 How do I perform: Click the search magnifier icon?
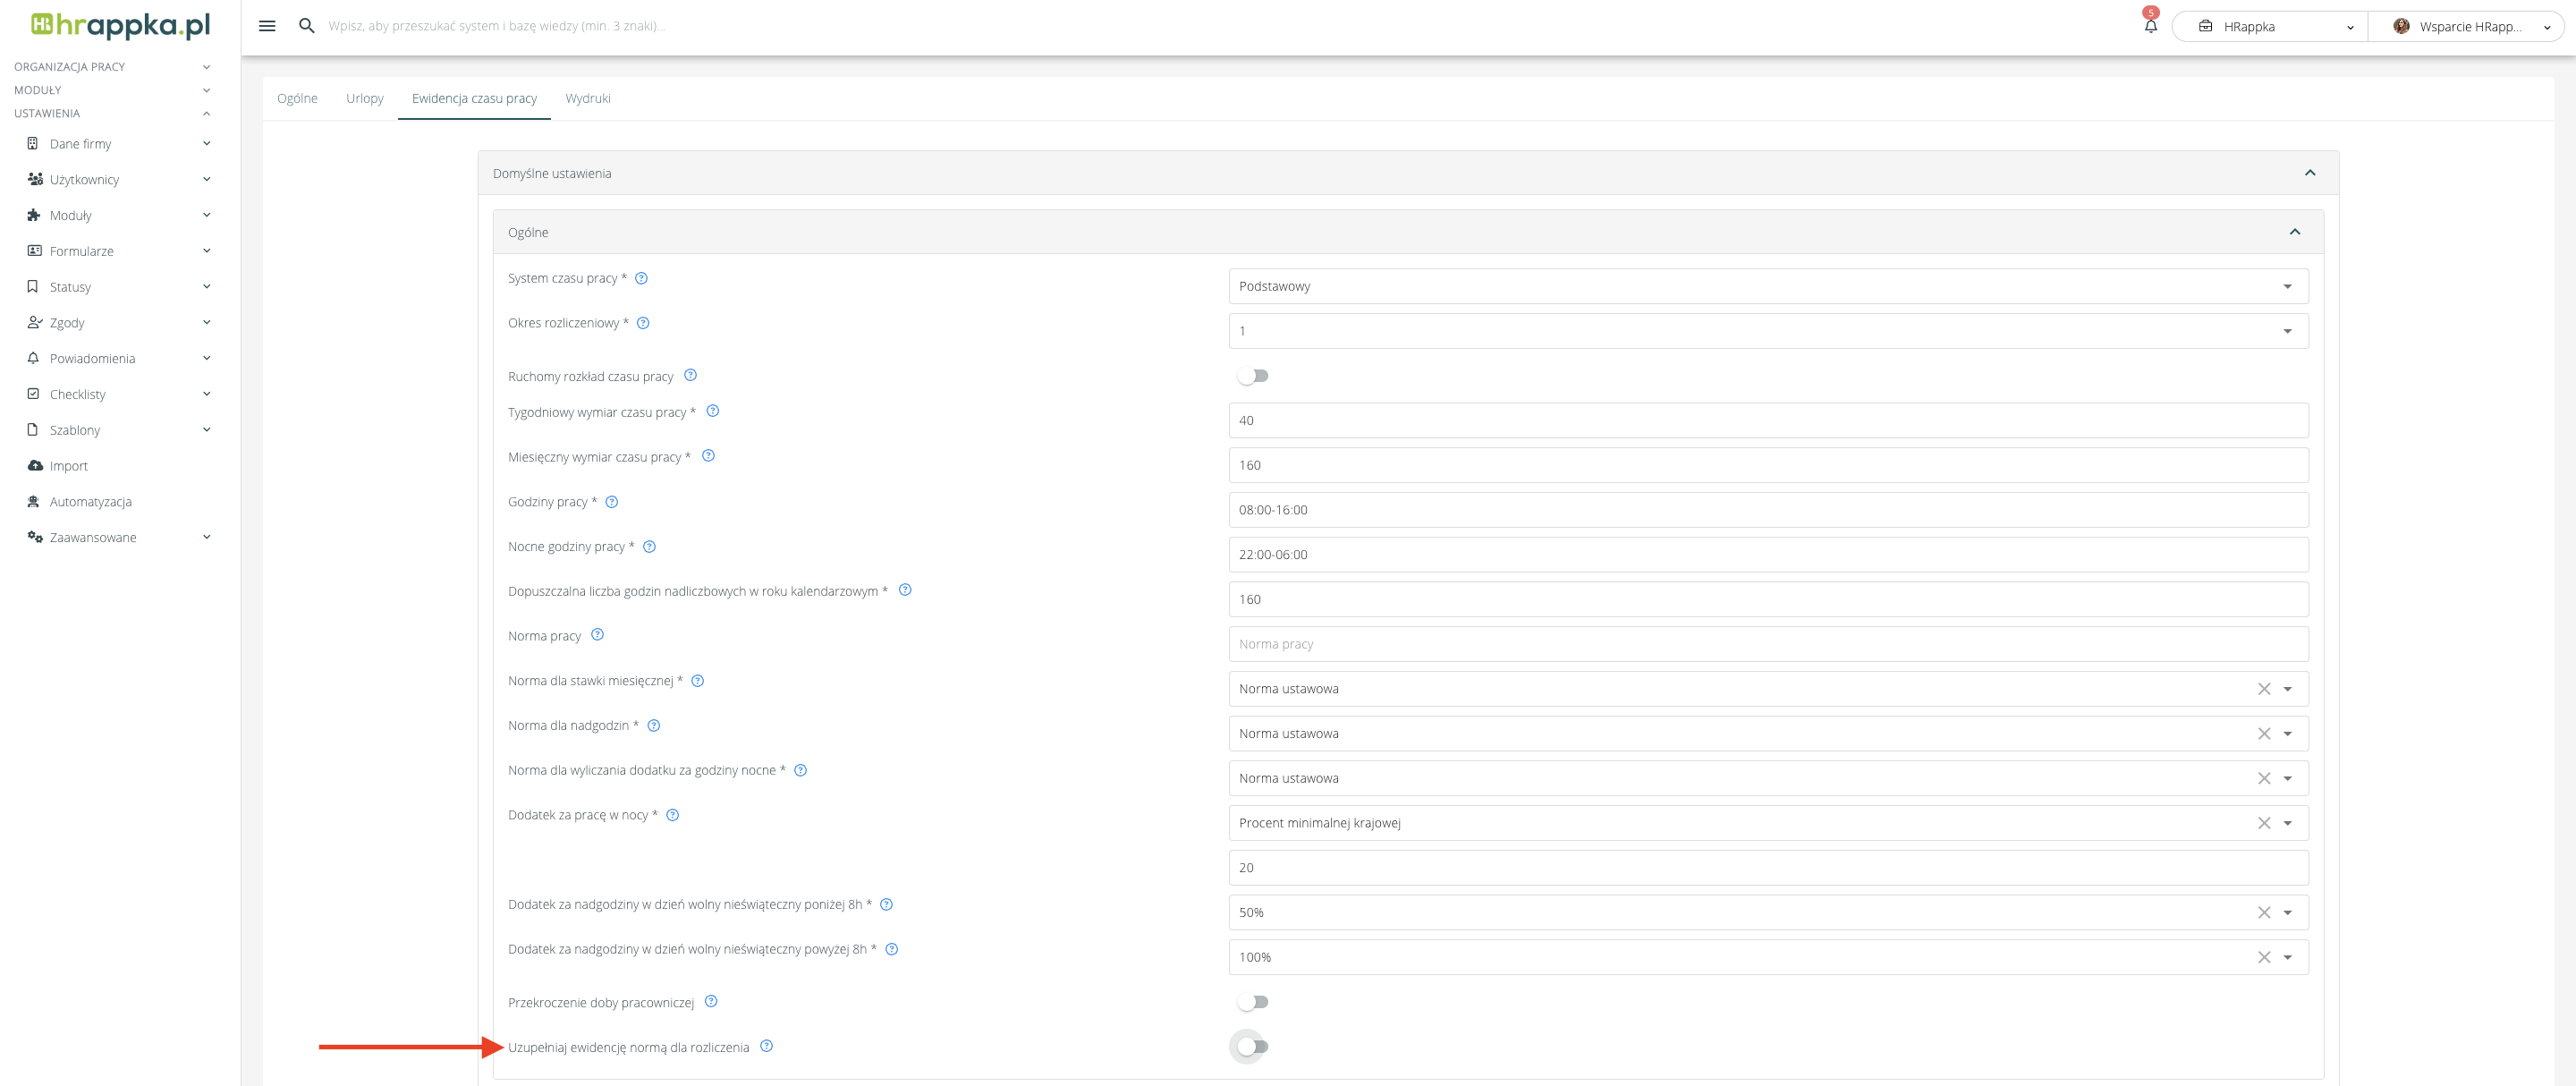click(x=307, y=26)
